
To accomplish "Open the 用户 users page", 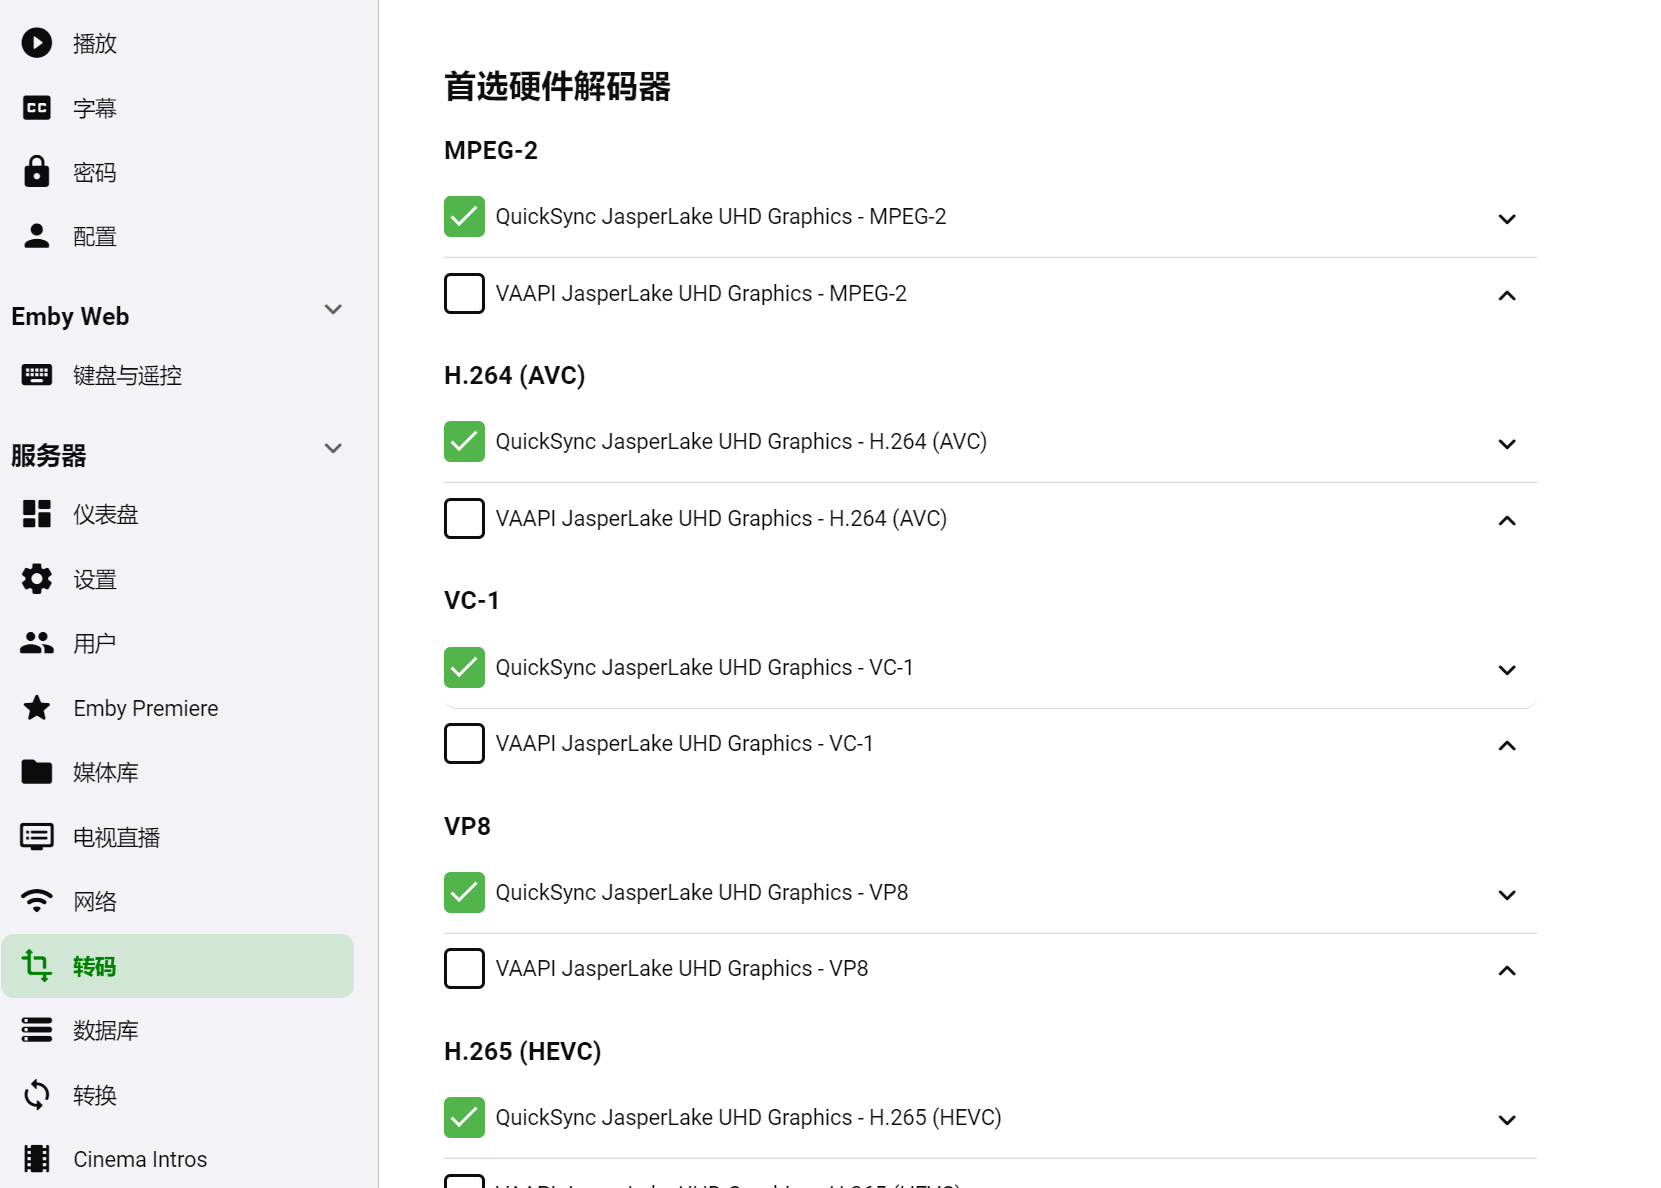I will point(94,643).
